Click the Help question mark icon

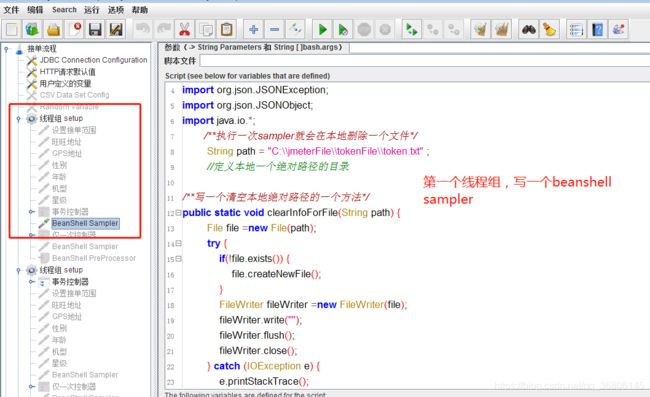pos(597,29)
